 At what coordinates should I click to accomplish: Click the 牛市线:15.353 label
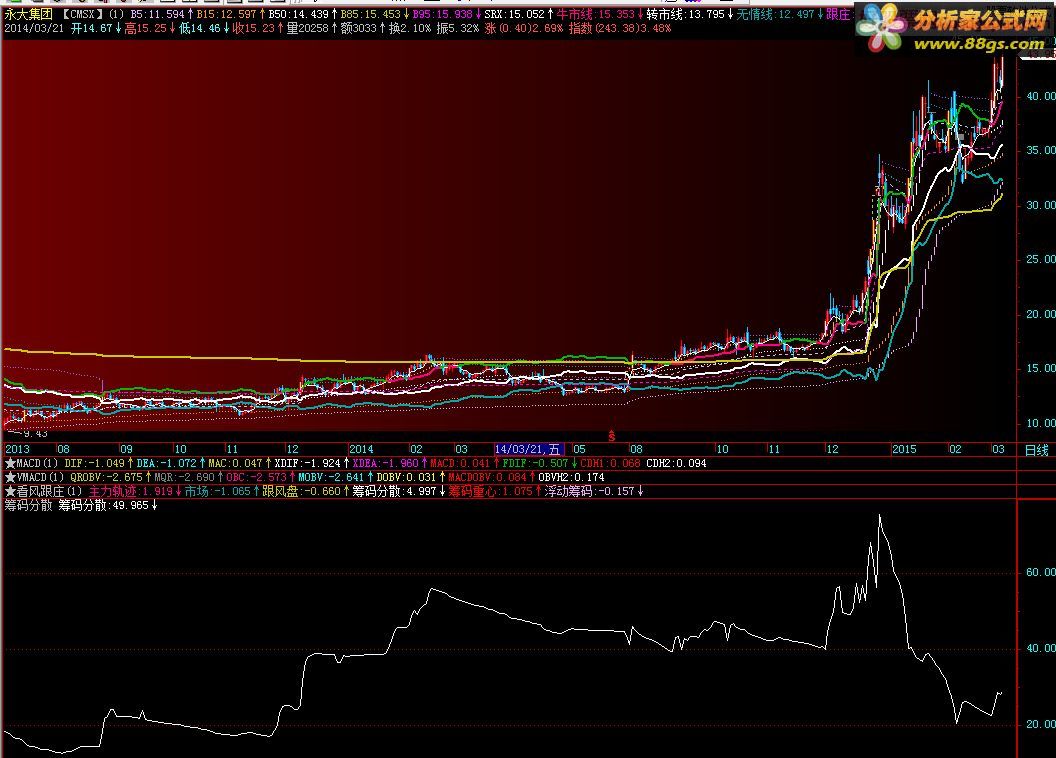click(595, 14)
